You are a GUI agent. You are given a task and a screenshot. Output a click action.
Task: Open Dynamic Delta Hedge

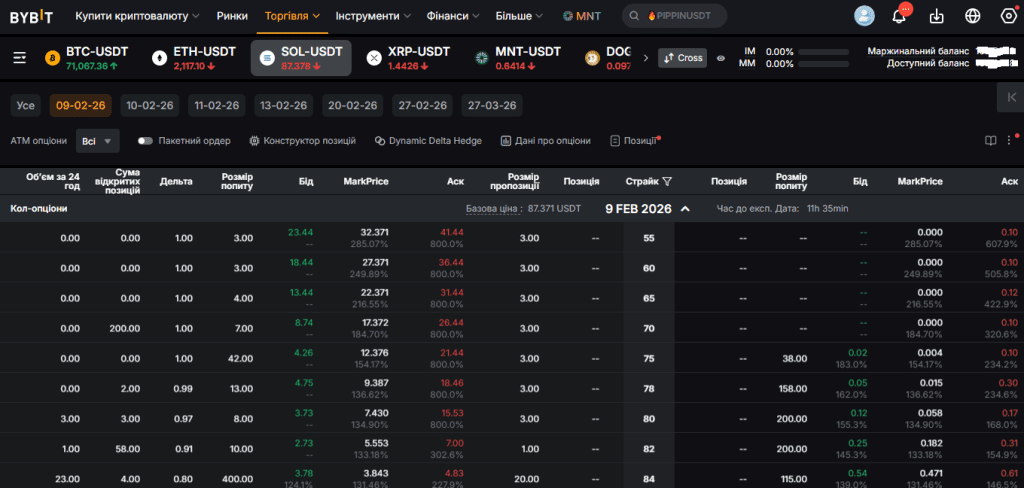pos(428,140)
